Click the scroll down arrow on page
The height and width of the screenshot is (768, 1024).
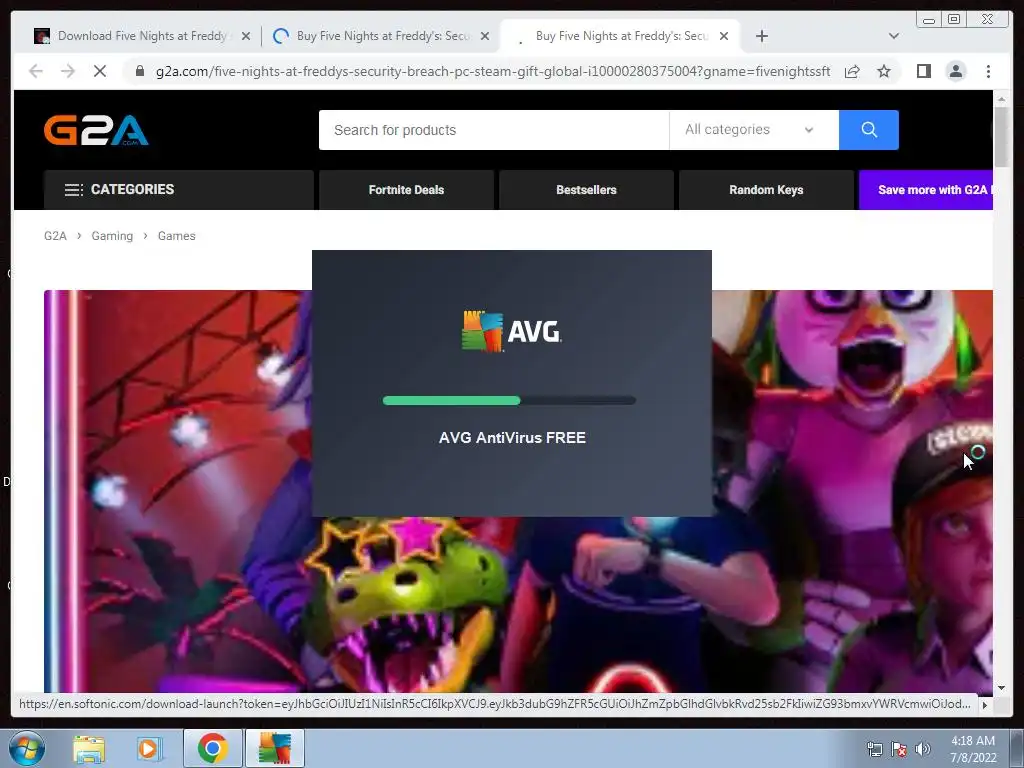pyautogui.click(x=1001, y=687)
